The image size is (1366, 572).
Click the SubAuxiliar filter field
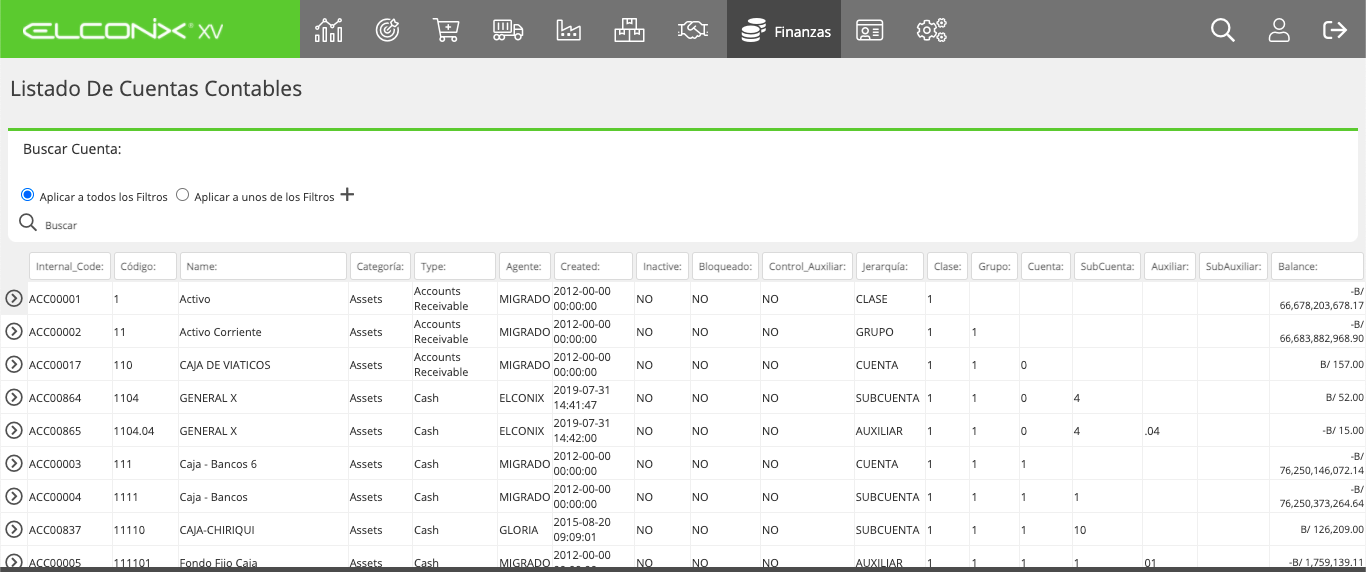click(1234, 266)
